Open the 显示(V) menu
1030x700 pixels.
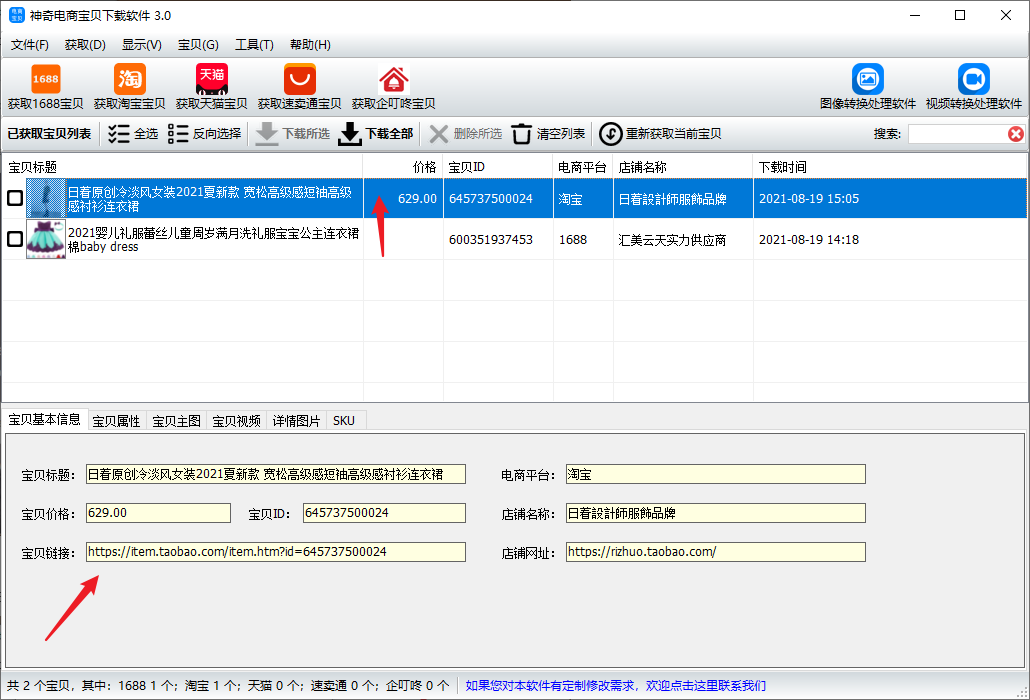pyautogui.click(x=141, y=45)
